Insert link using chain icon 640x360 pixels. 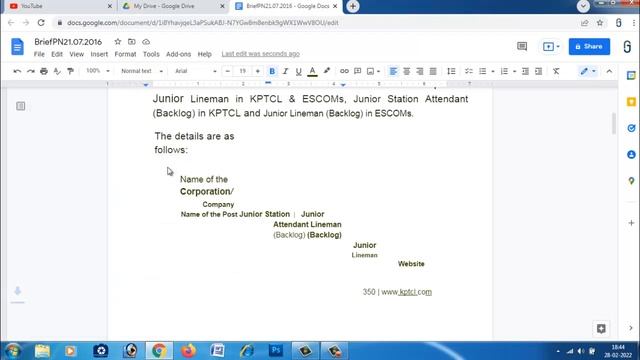tap(344, 71)
